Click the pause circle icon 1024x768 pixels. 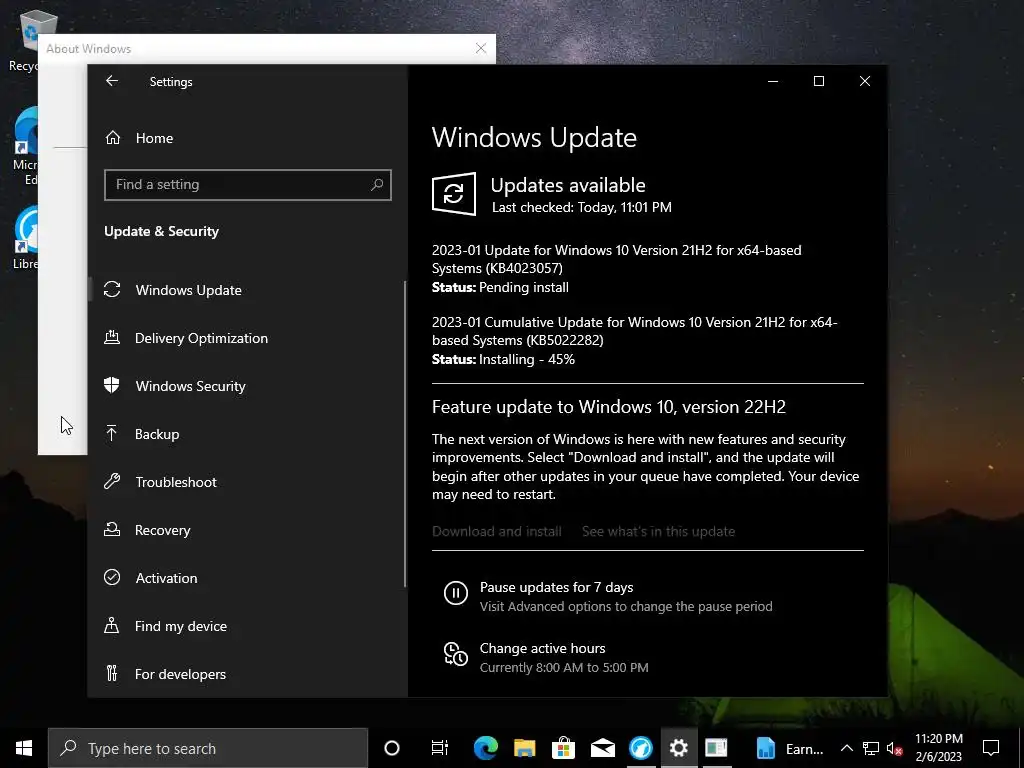pos(456,593)
